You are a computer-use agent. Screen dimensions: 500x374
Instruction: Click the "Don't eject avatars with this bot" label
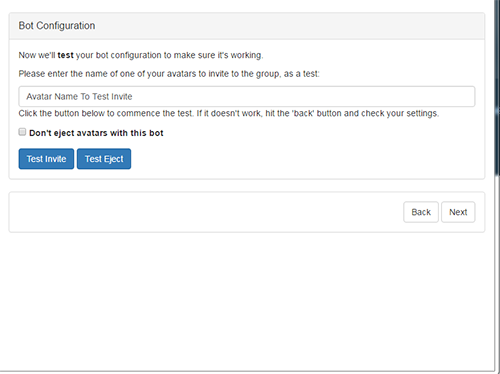[96, 133]
